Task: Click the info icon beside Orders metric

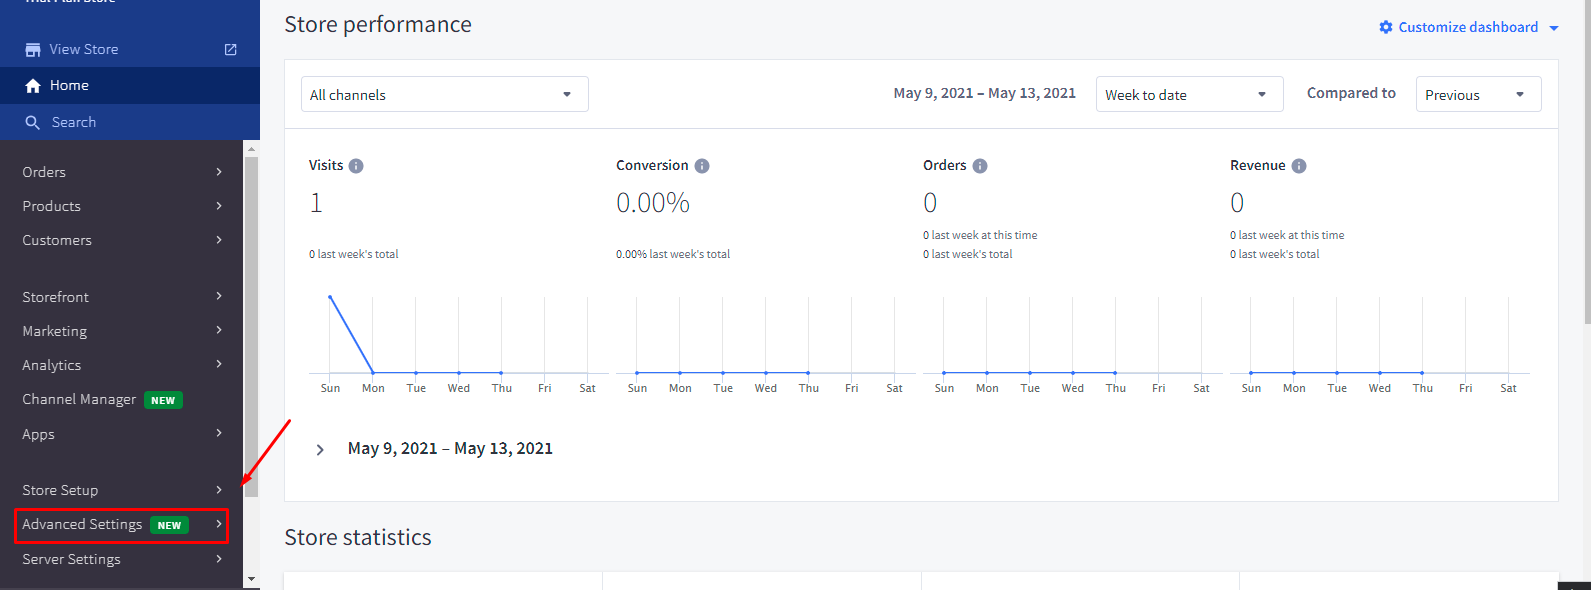Action: click(x=980, y=166)
